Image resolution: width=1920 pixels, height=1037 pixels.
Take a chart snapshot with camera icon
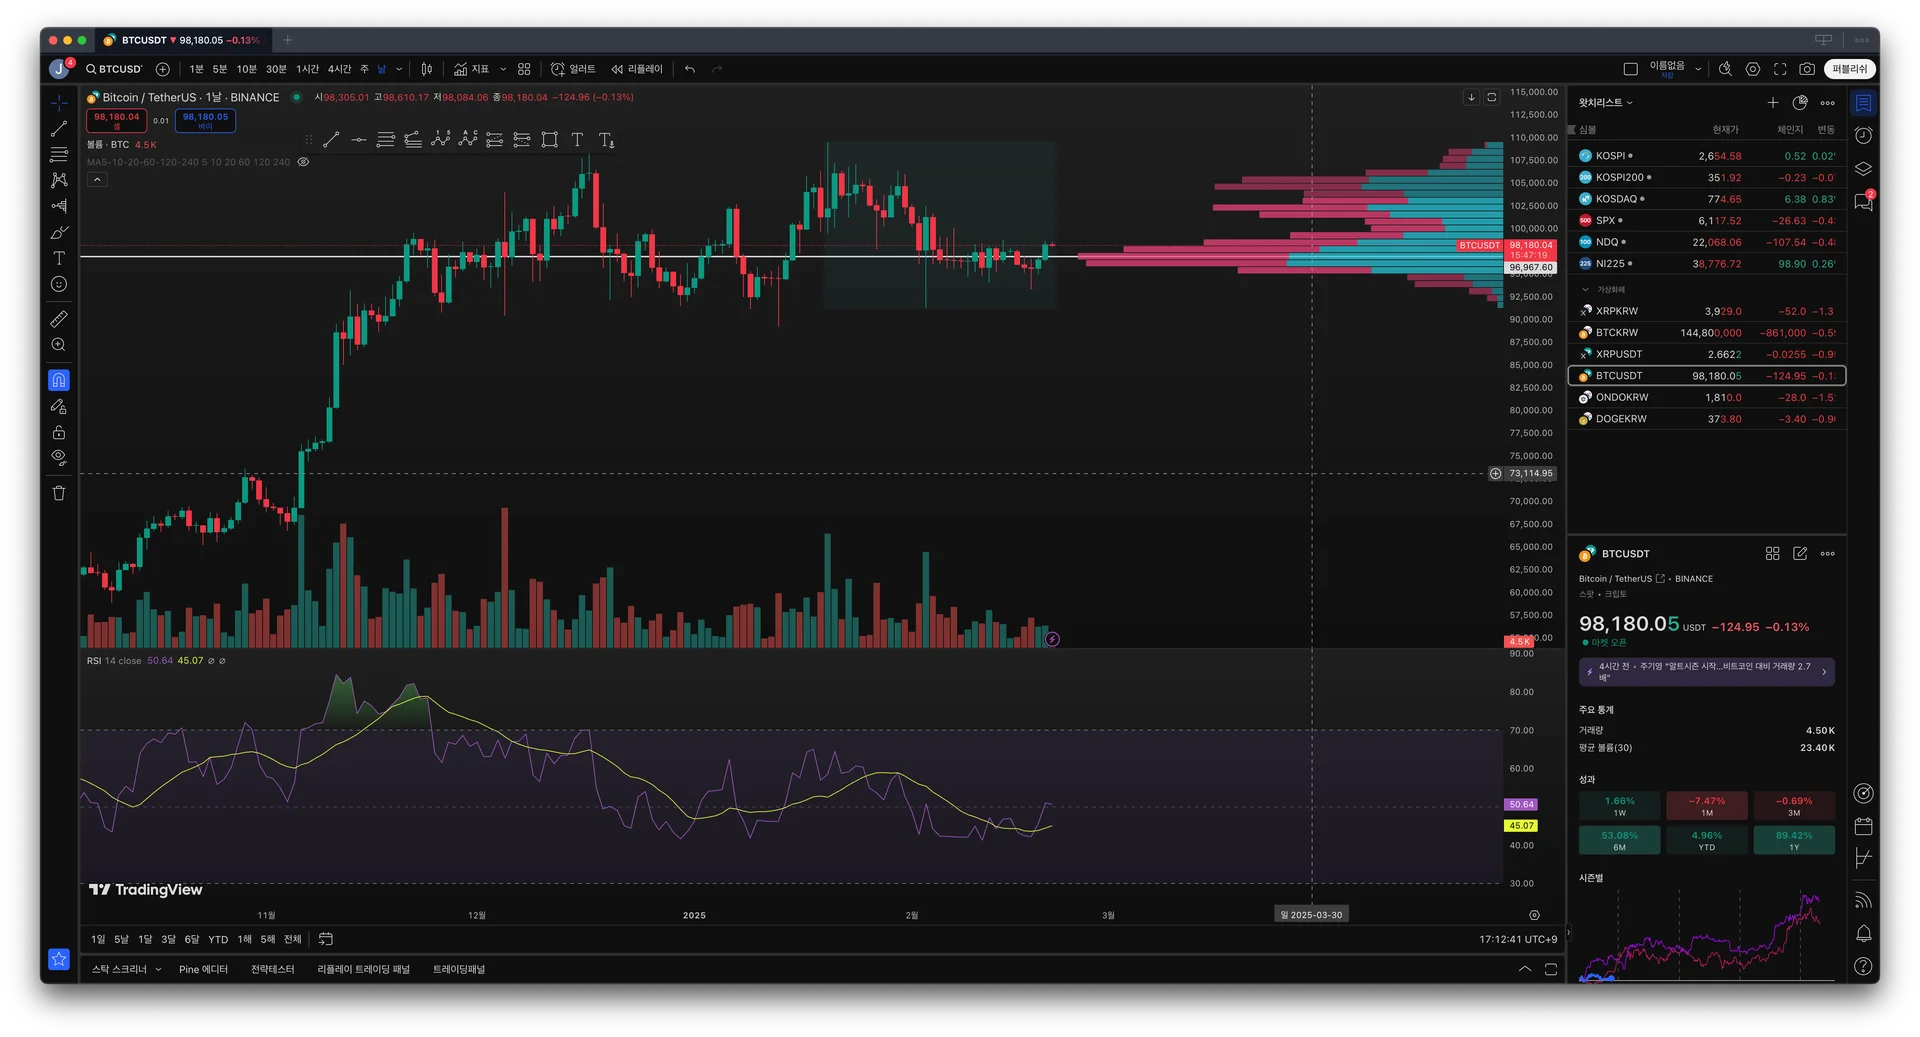coord(1807,69)
